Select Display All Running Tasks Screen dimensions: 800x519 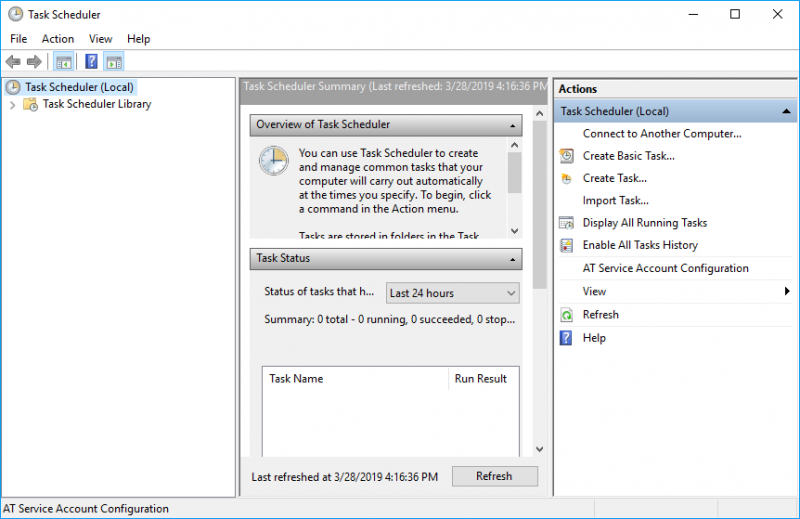(x=645, y=223)
